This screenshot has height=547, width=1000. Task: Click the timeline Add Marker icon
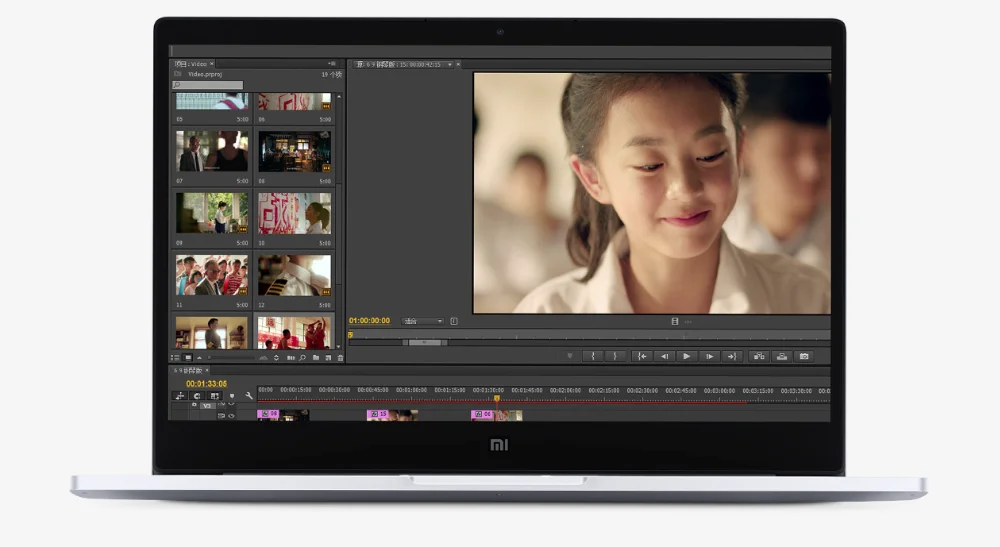click(232, 396)
